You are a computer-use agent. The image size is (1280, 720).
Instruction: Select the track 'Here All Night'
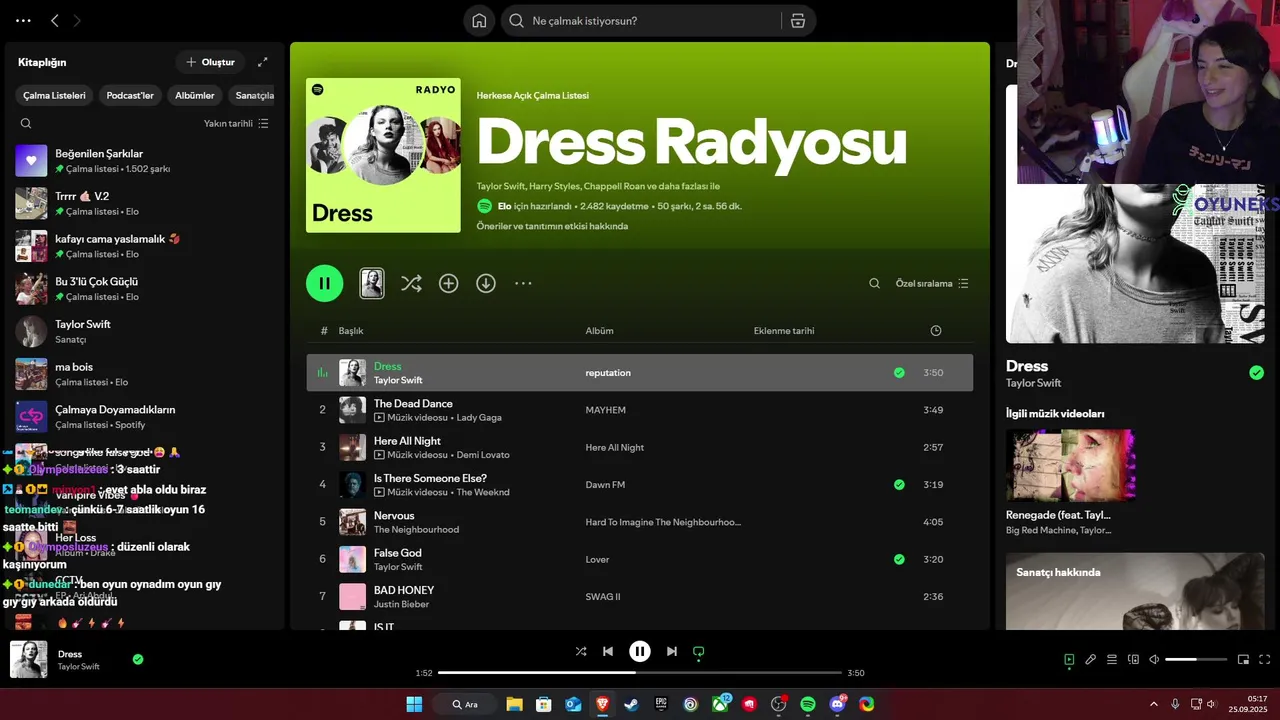407,441
